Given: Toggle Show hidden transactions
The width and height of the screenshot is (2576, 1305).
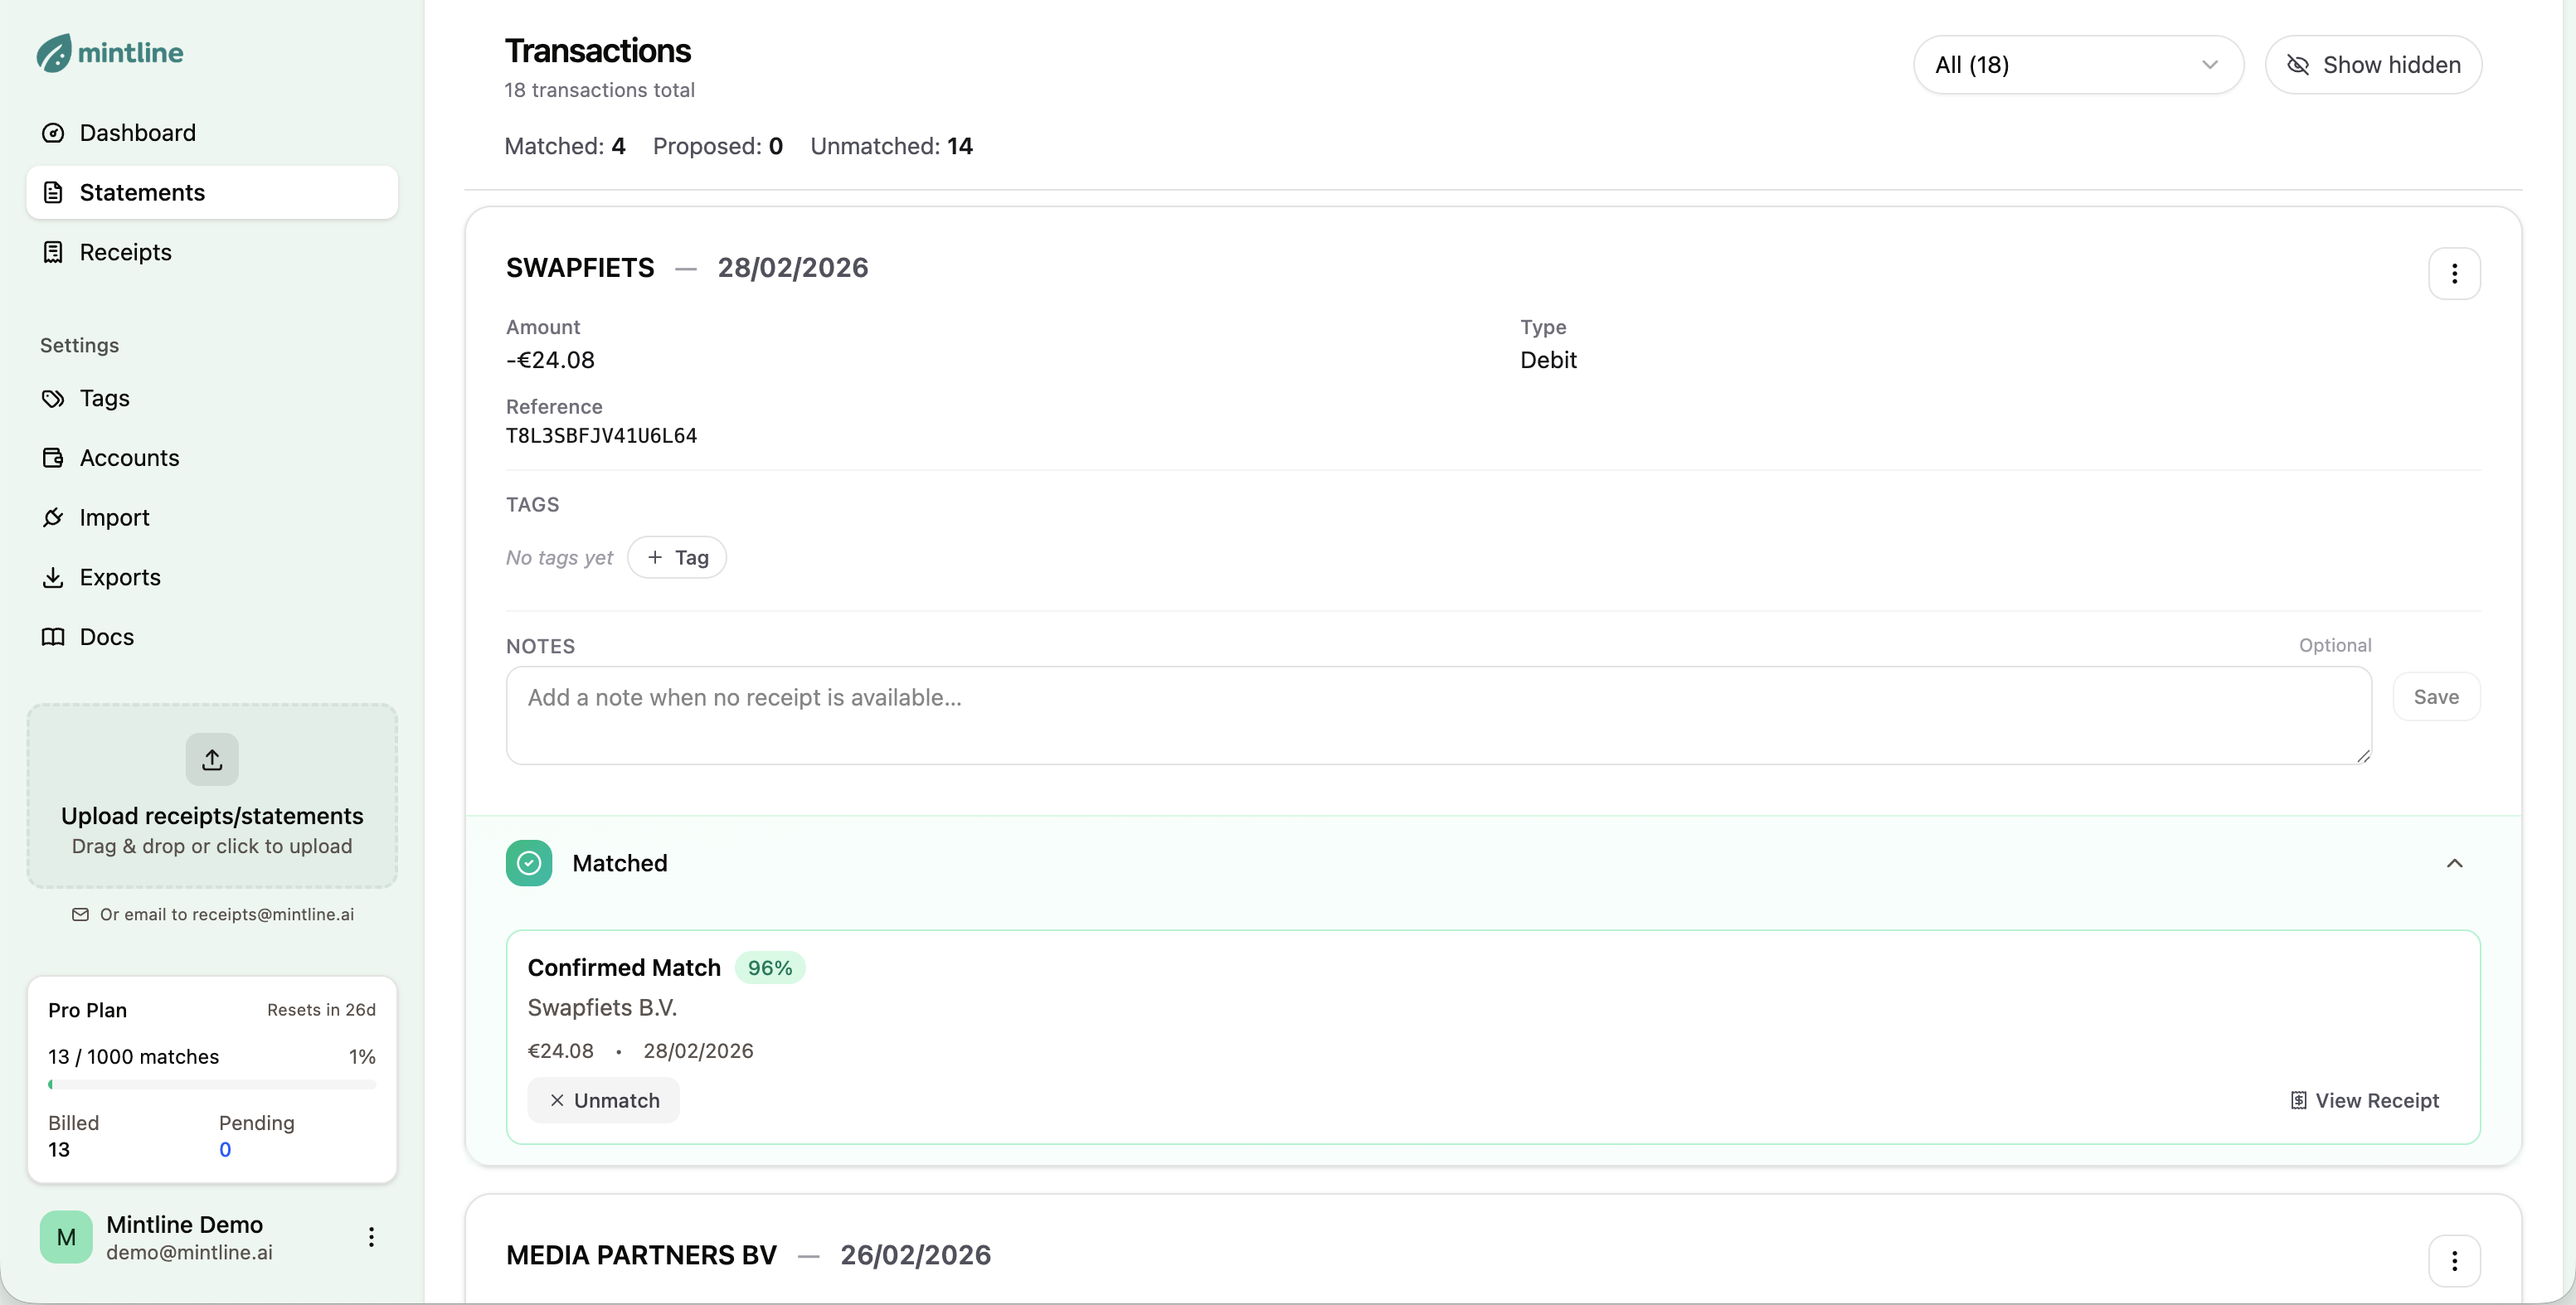Looking at the screenshot, I should tap(2373, 65).
